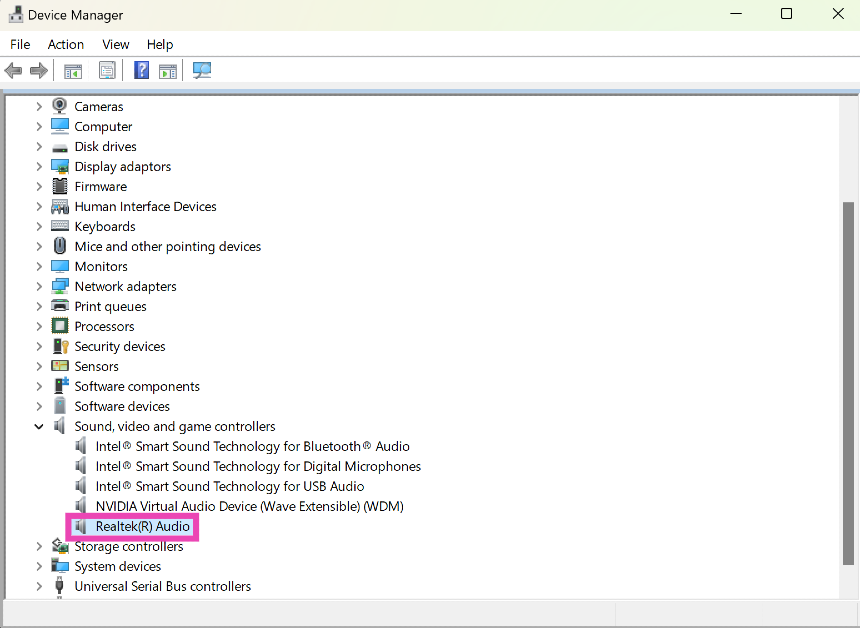Open the File menu
Viewport: 860px width, 628px height.
coord(20,44)
